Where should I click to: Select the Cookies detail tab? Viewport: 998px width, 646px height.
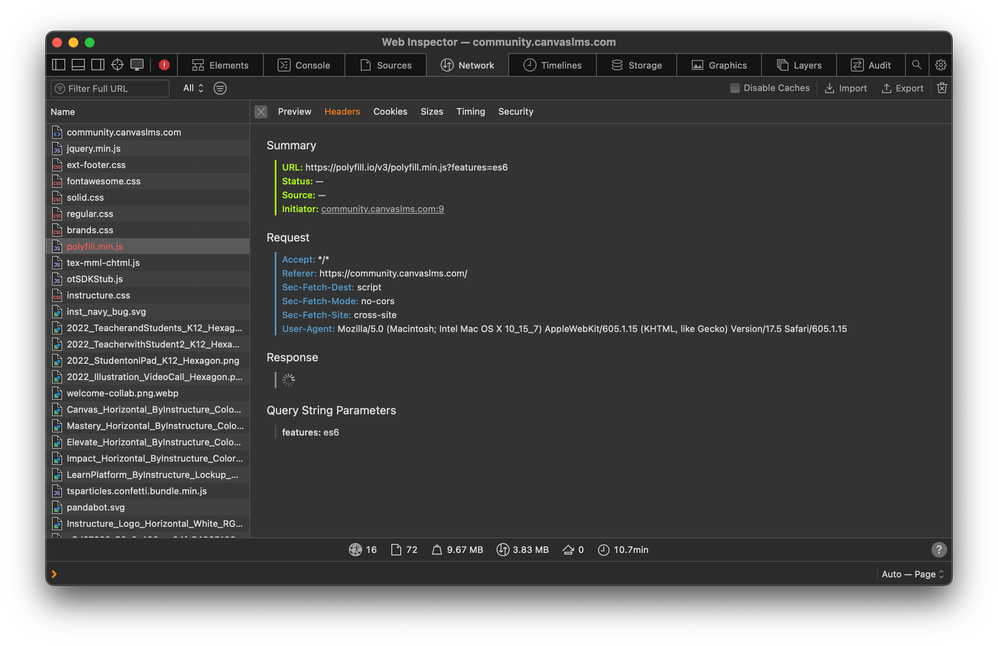390,112
